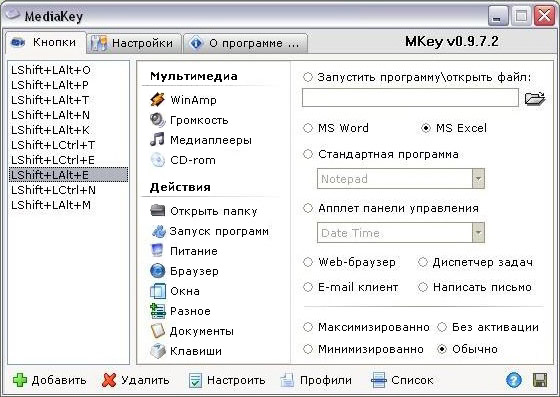Select hotkey LShift+LCtrl+N in list
The image size is (560, 397).
[x=68, y=190]
